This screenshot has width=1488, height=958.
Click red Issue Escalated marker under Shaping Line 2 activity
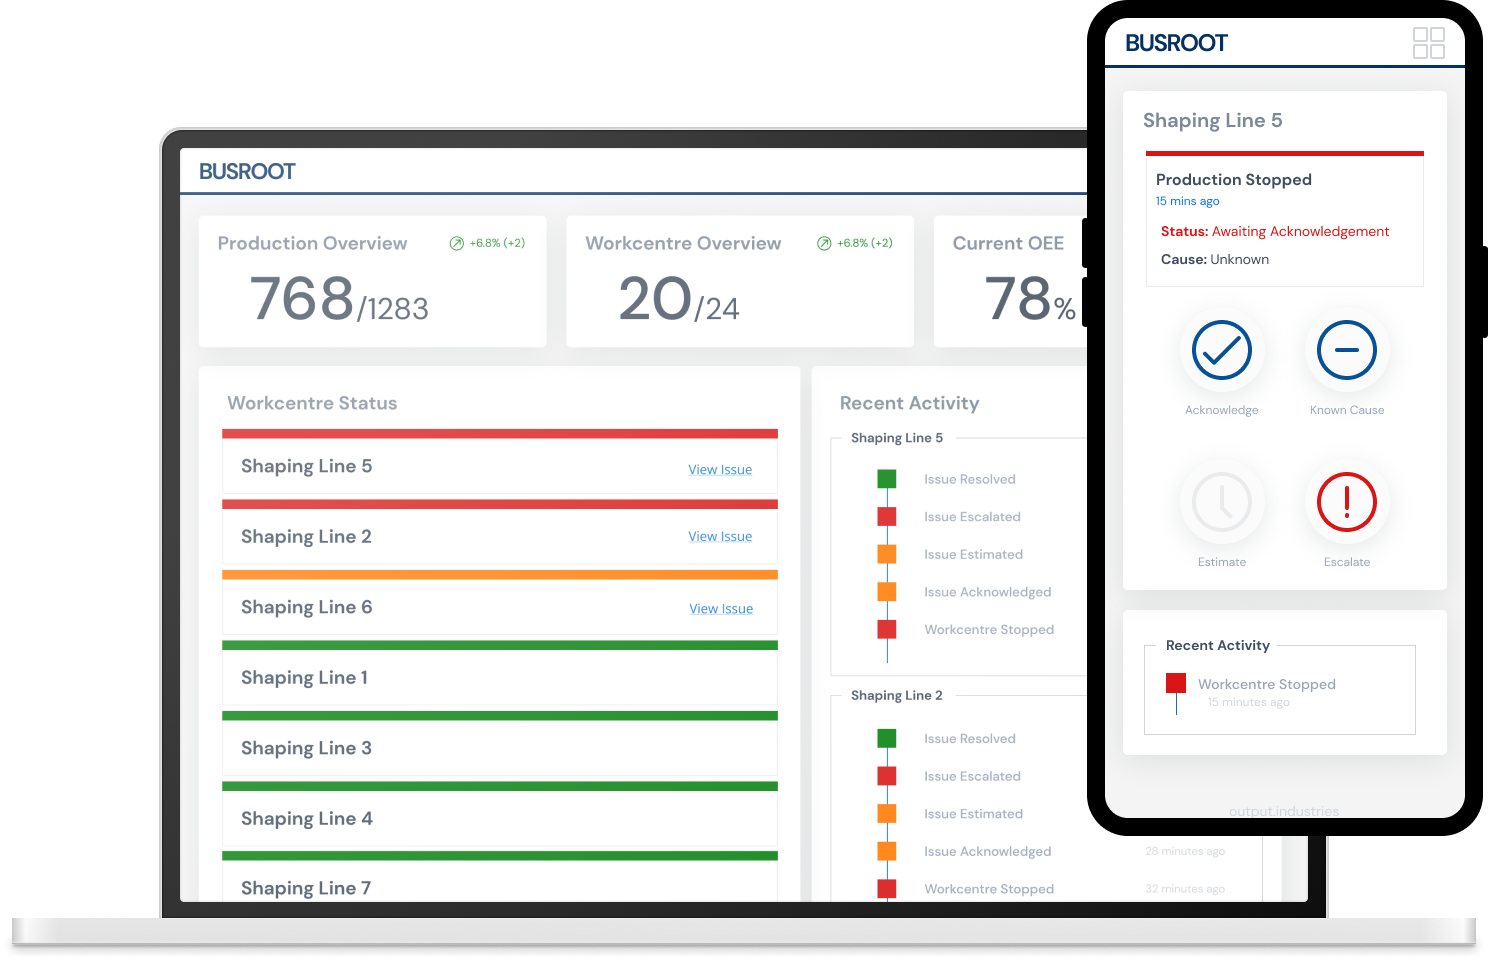[887, 776]
